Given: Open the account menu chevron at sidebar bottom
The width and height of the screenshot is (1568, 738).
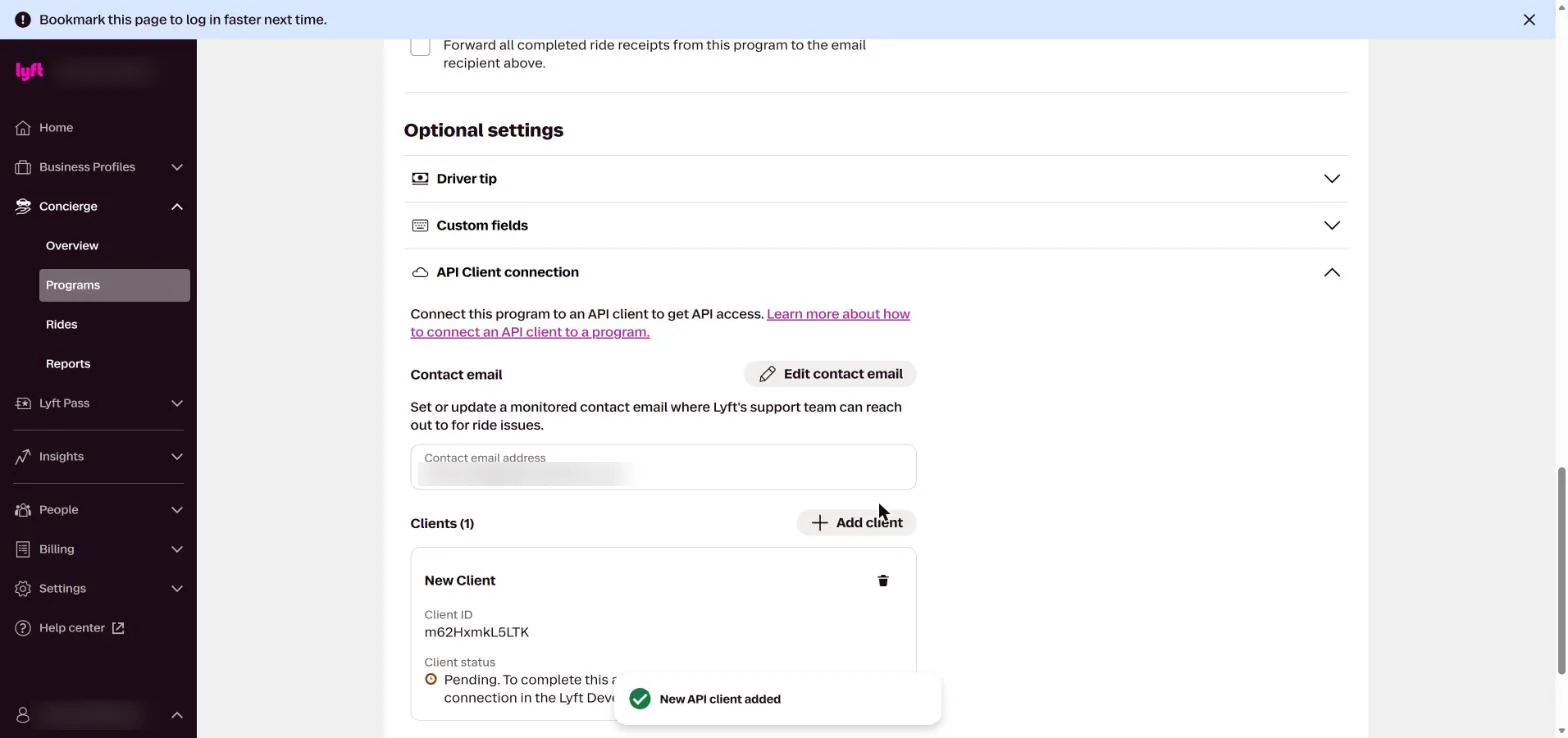Looking at the screenshot, I should coord(177,716).
